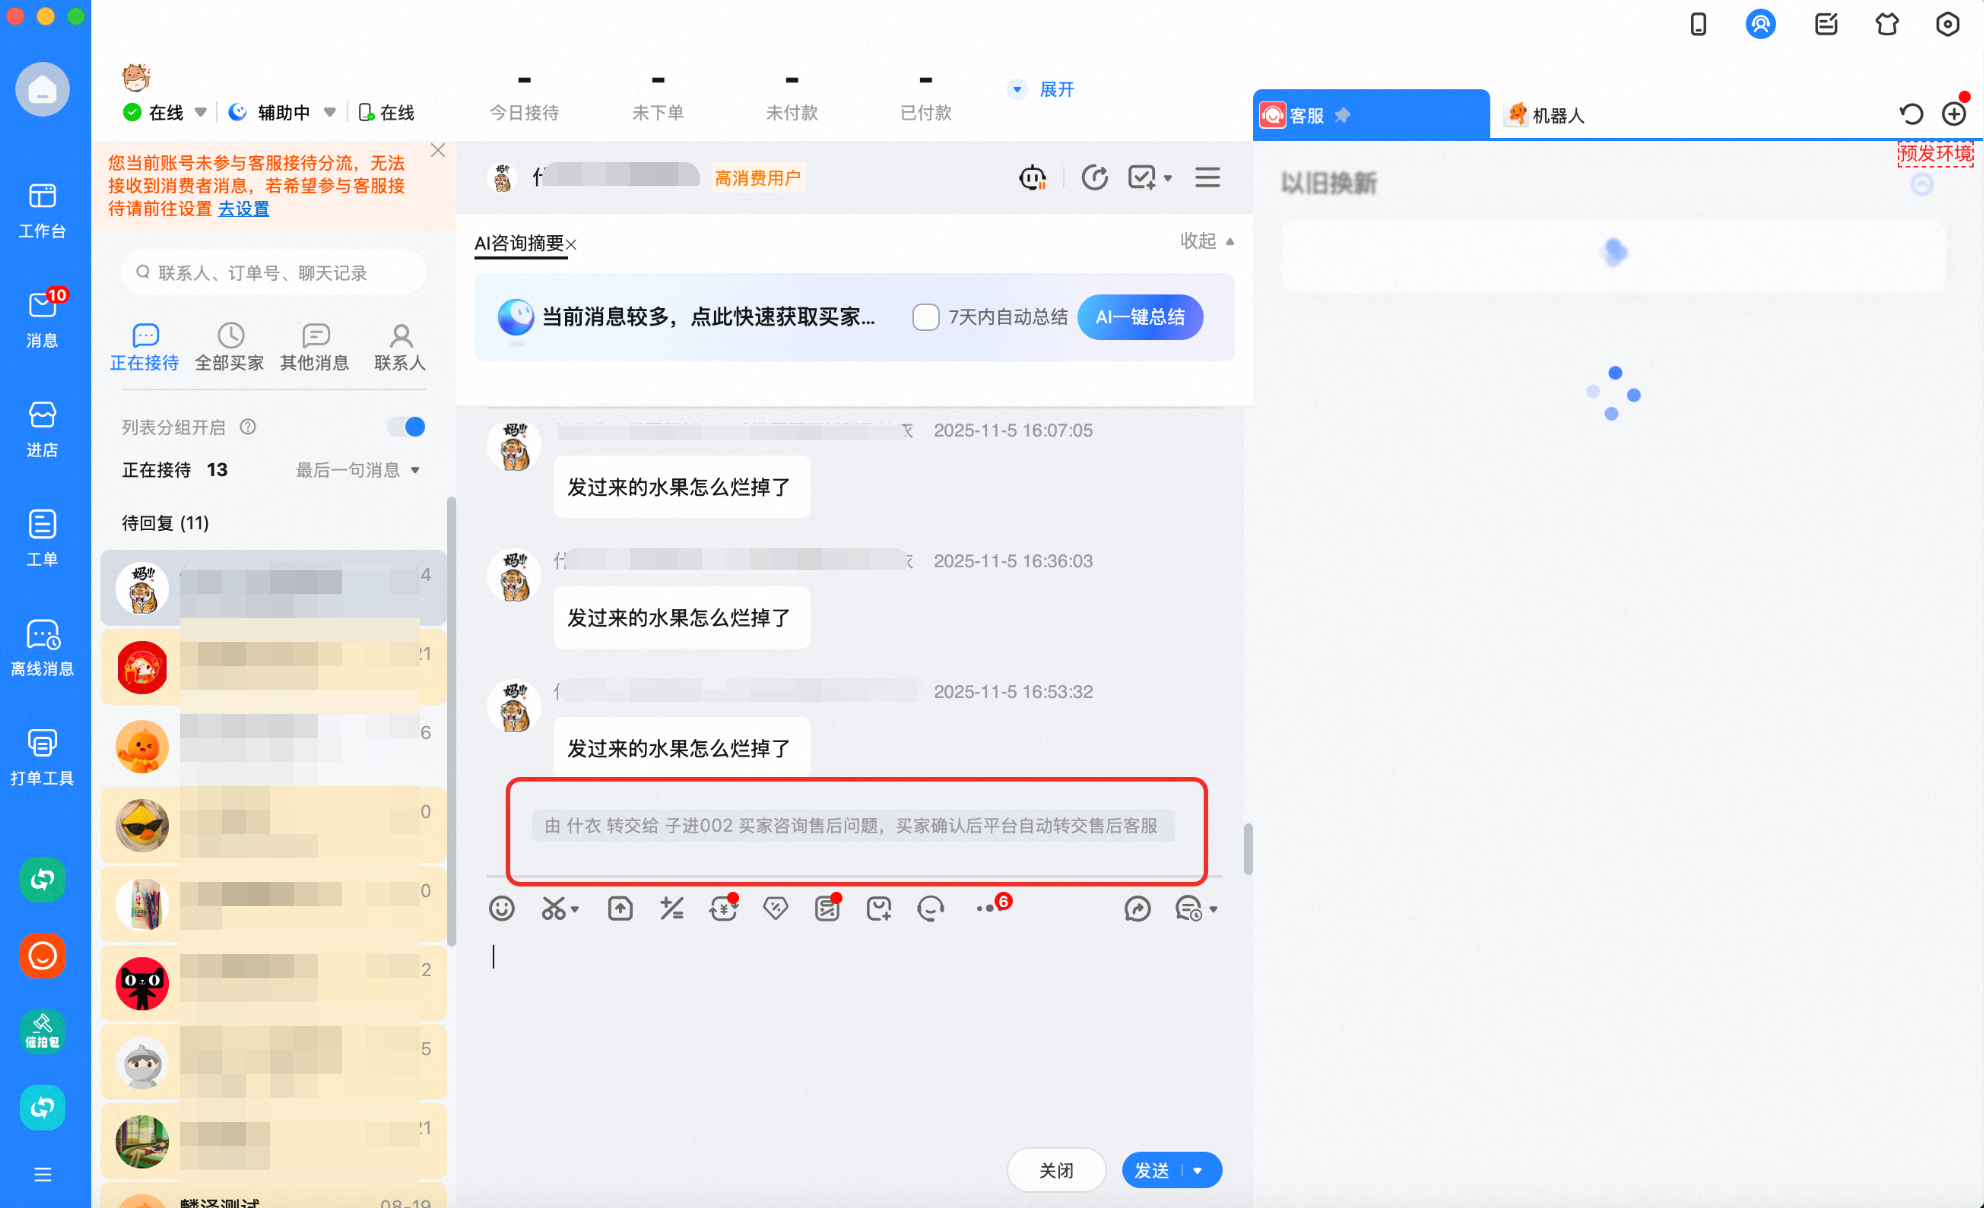Click the orange round app icon in sidebar

coord(42,956)
